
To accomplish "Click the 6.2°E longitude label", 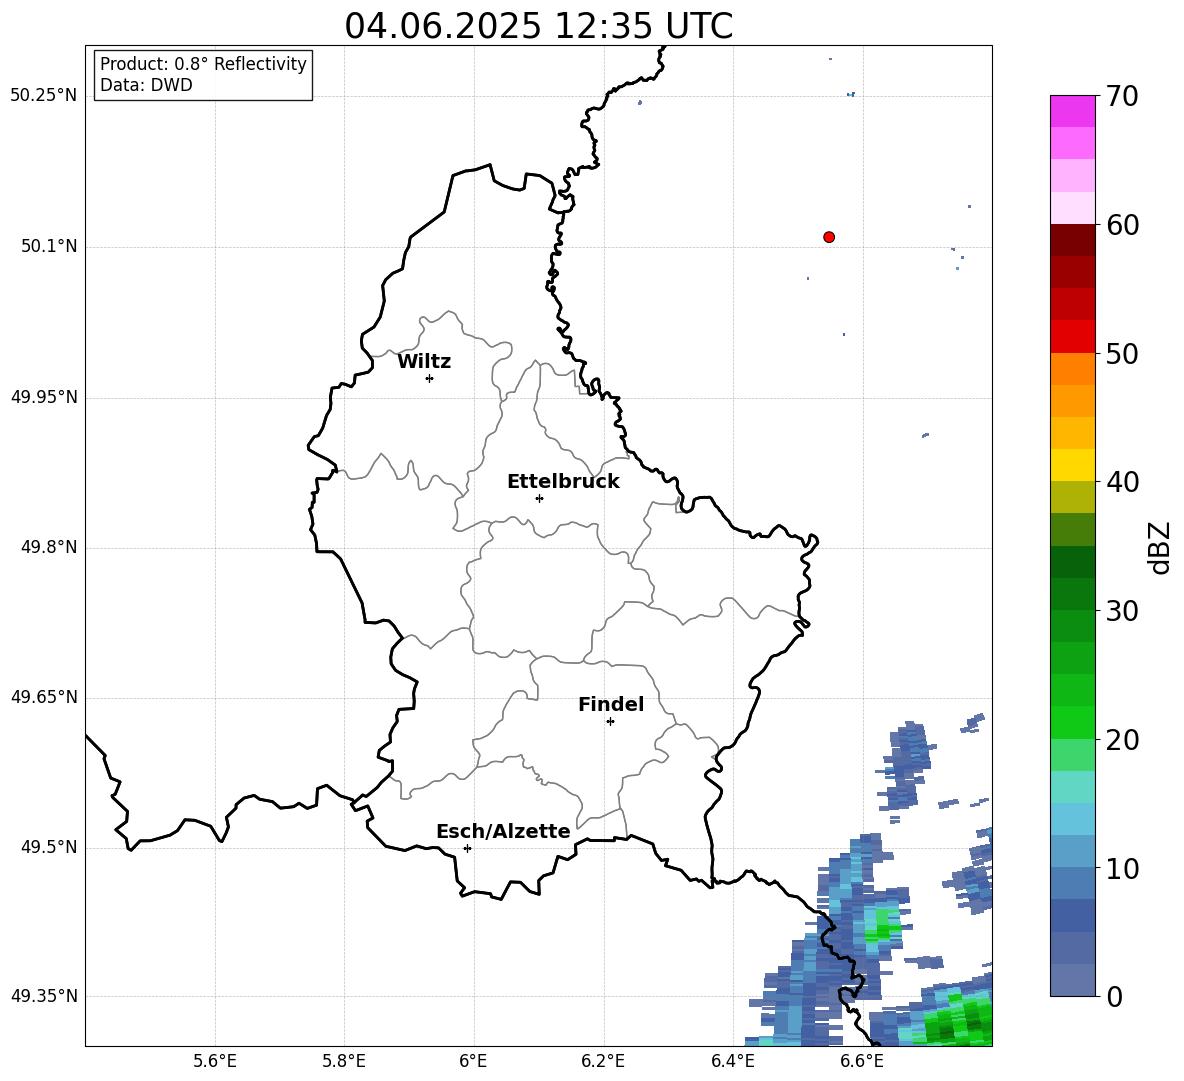I will coord(603,1061).
